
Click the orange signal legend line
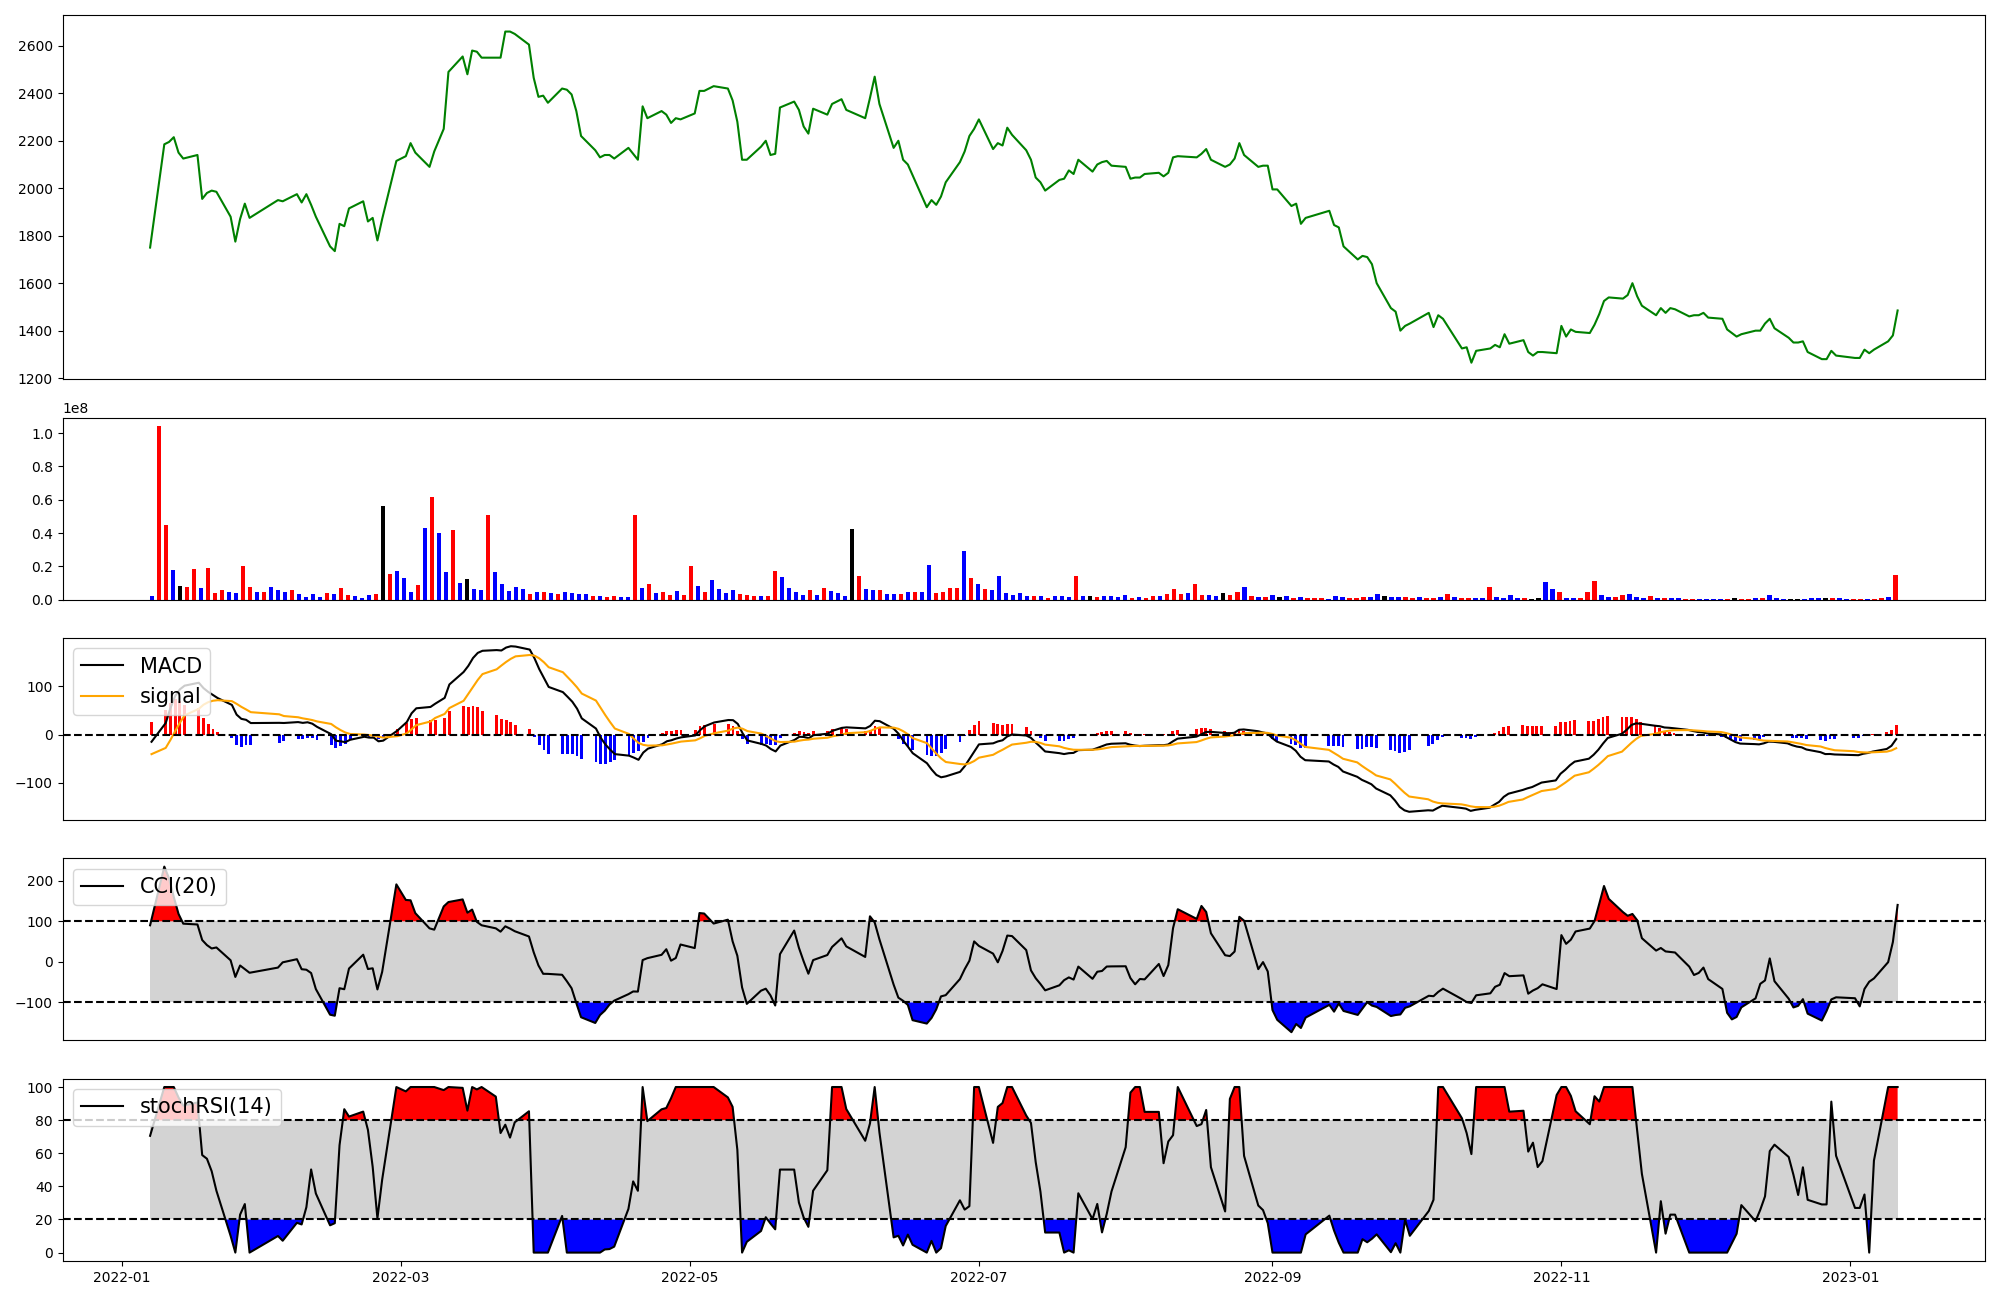pyautogui.click(x=101, y=696)
